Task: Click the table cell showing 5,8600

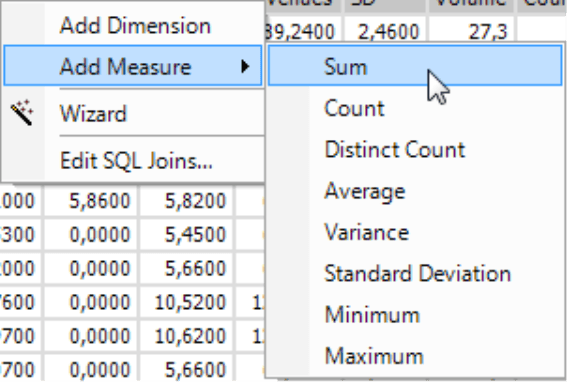Action: (91, 201)
